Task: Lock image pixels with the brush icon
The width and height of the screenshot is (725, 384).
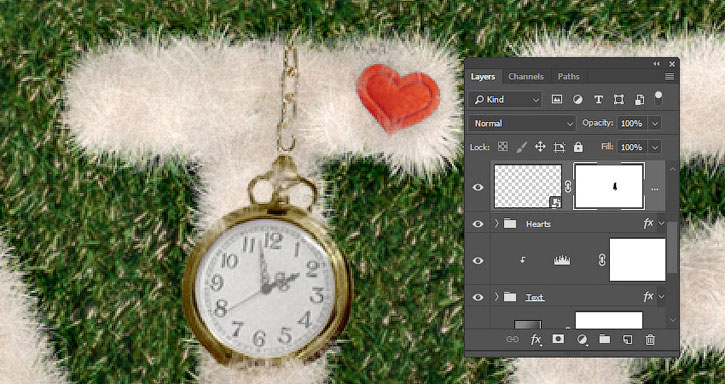Action: click(521, 147)
